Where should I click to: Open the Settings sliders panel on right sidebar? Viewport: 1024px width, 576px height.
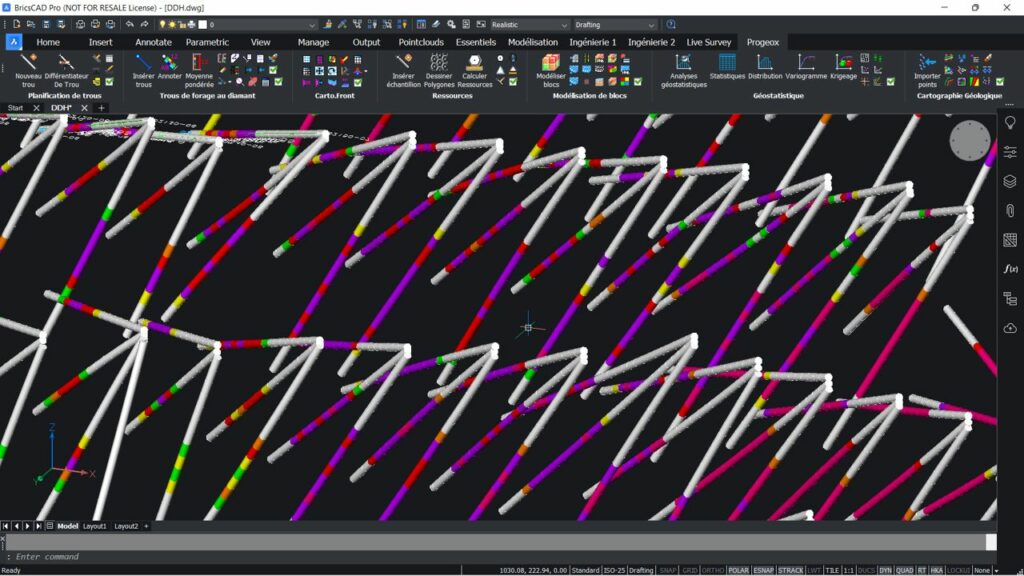click(x=1010, y=152)
